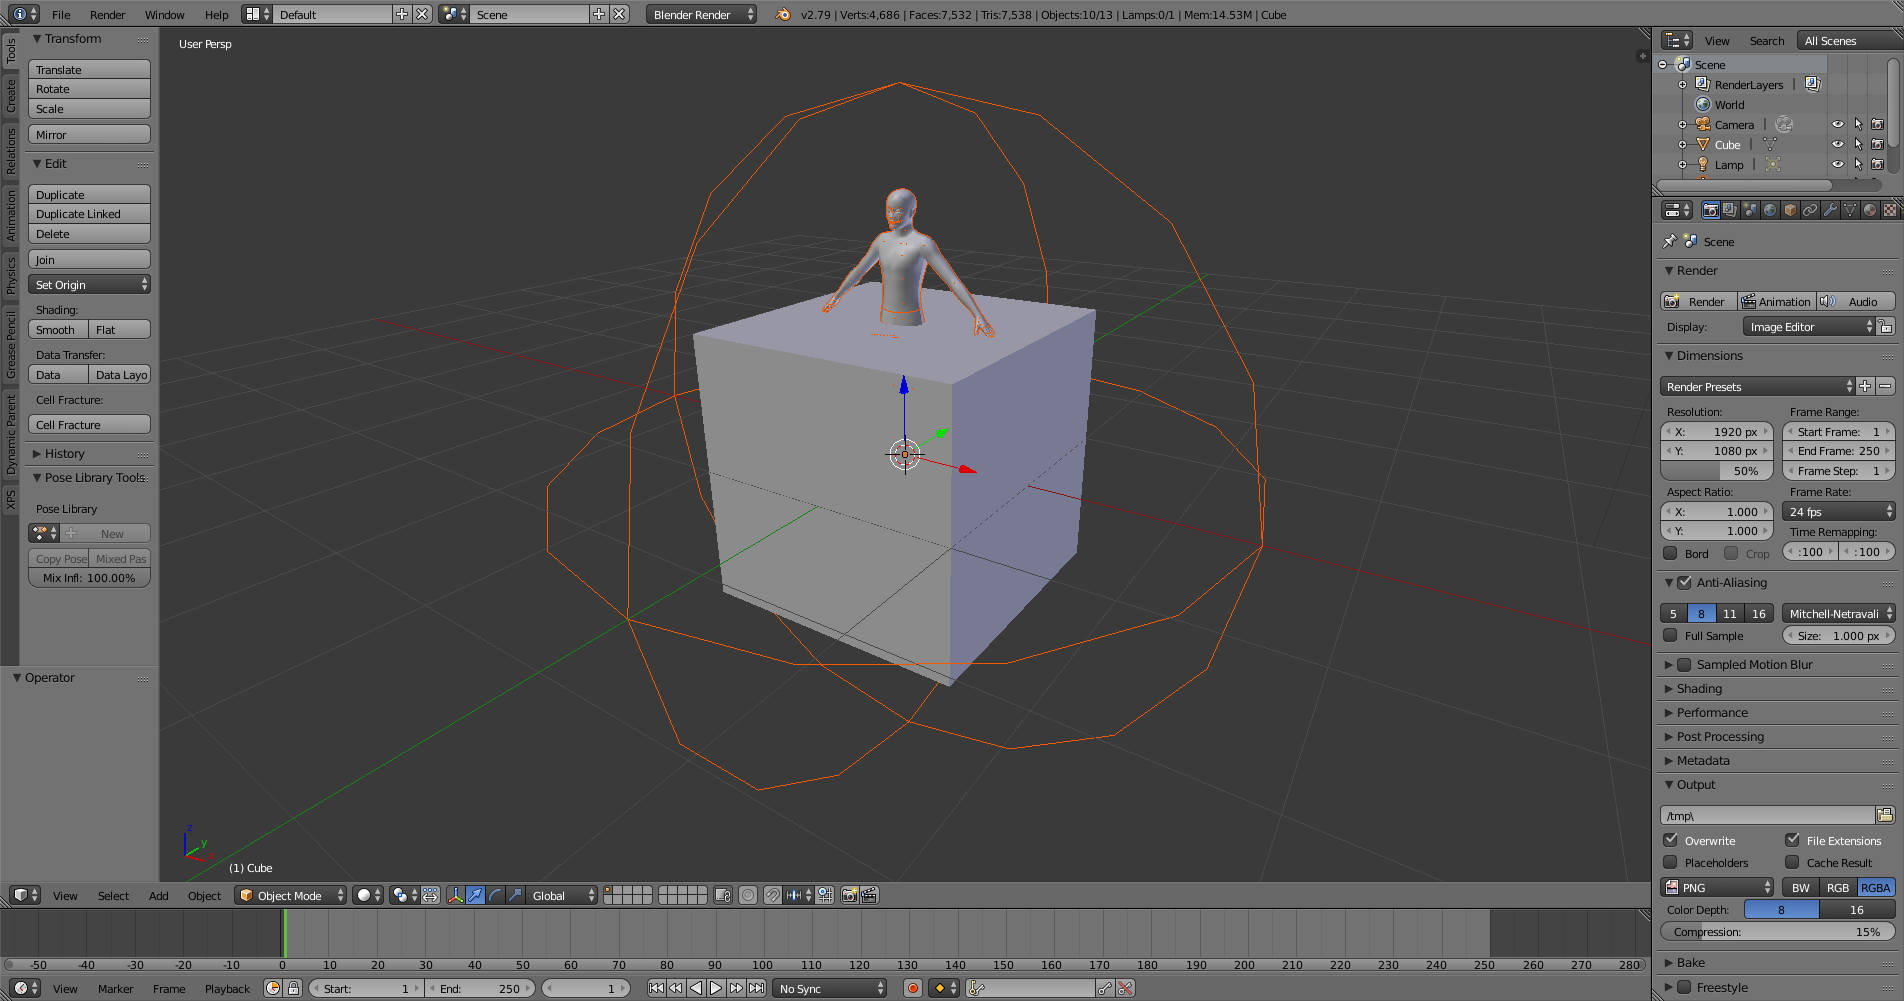
Task: Click the Duplicate Linked button
Action: tap(89, 214)
